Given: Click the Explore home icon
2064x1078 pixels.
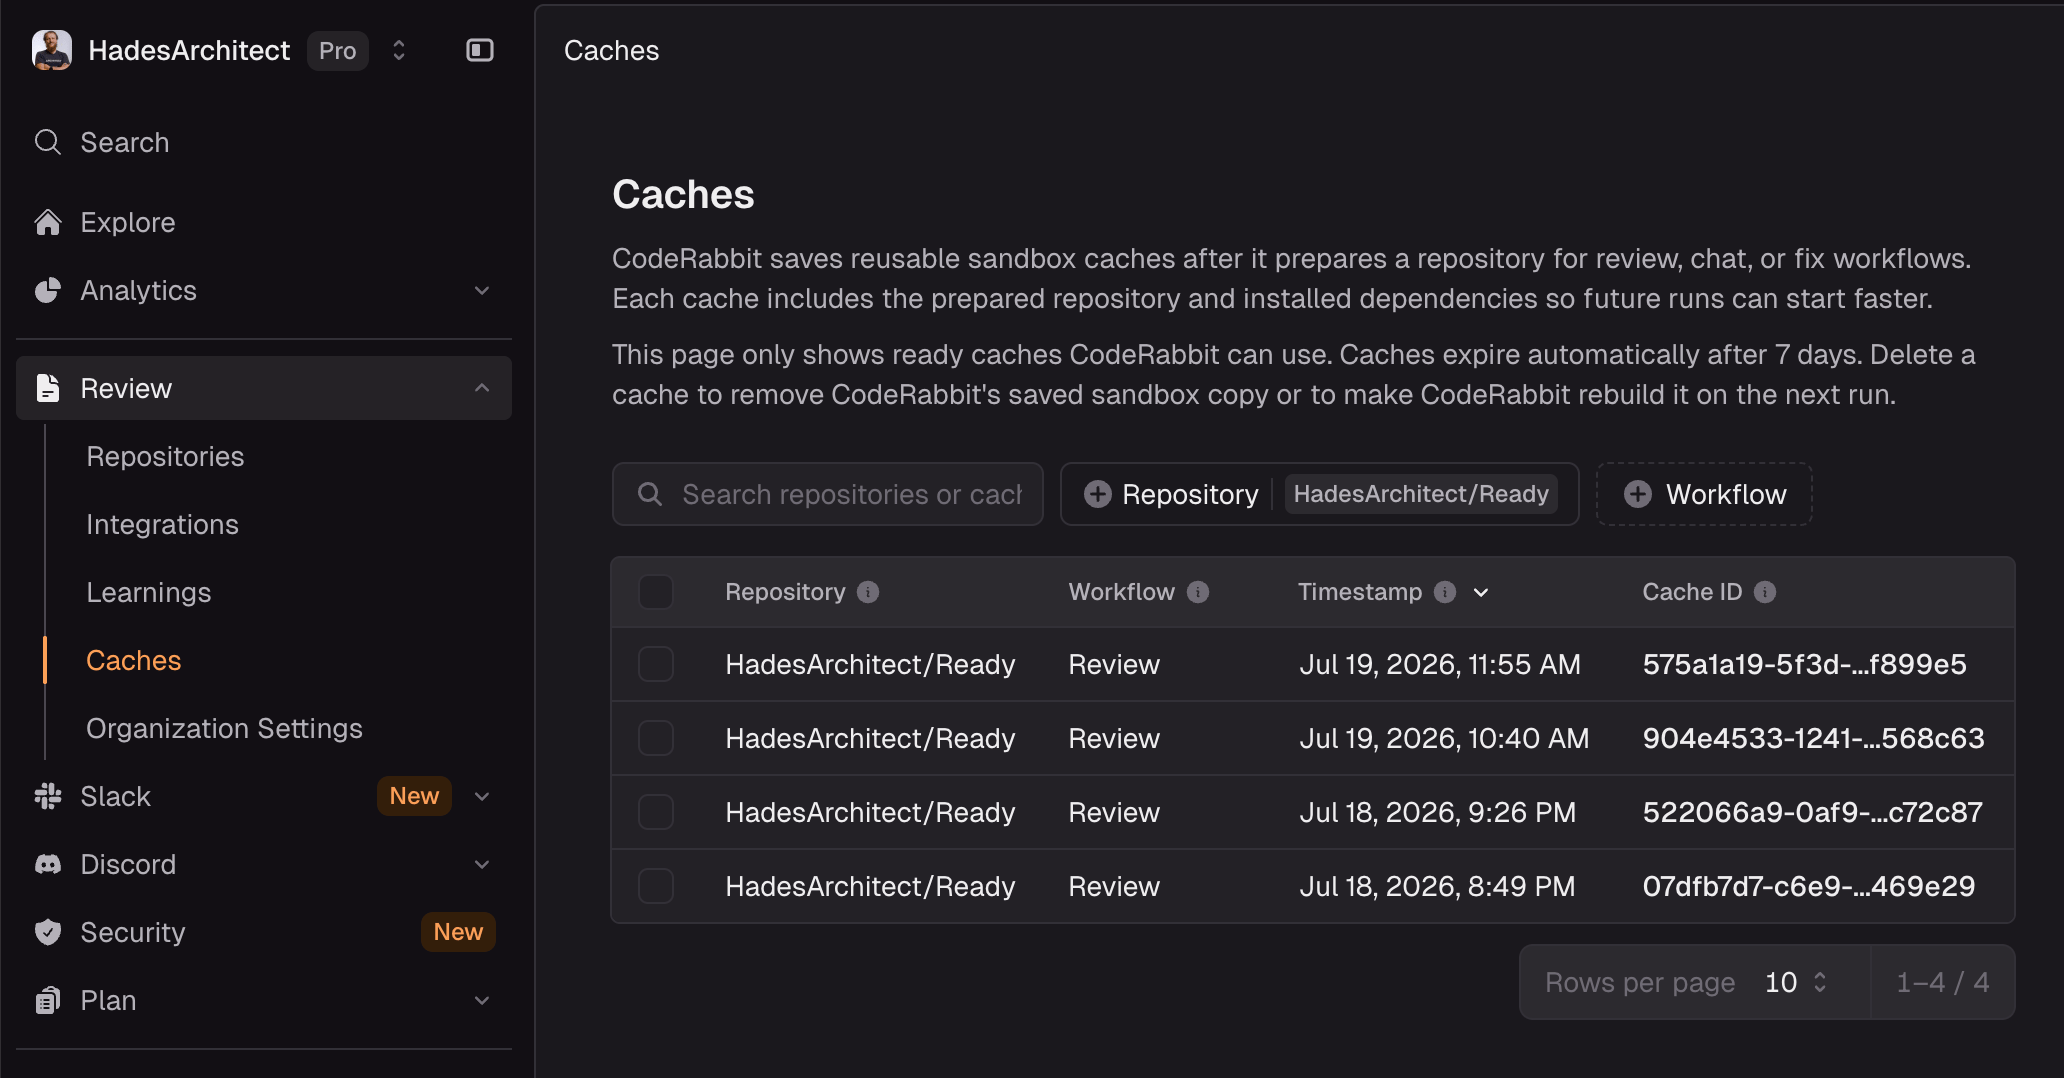Looking at the screenshot, I should 48,222.
